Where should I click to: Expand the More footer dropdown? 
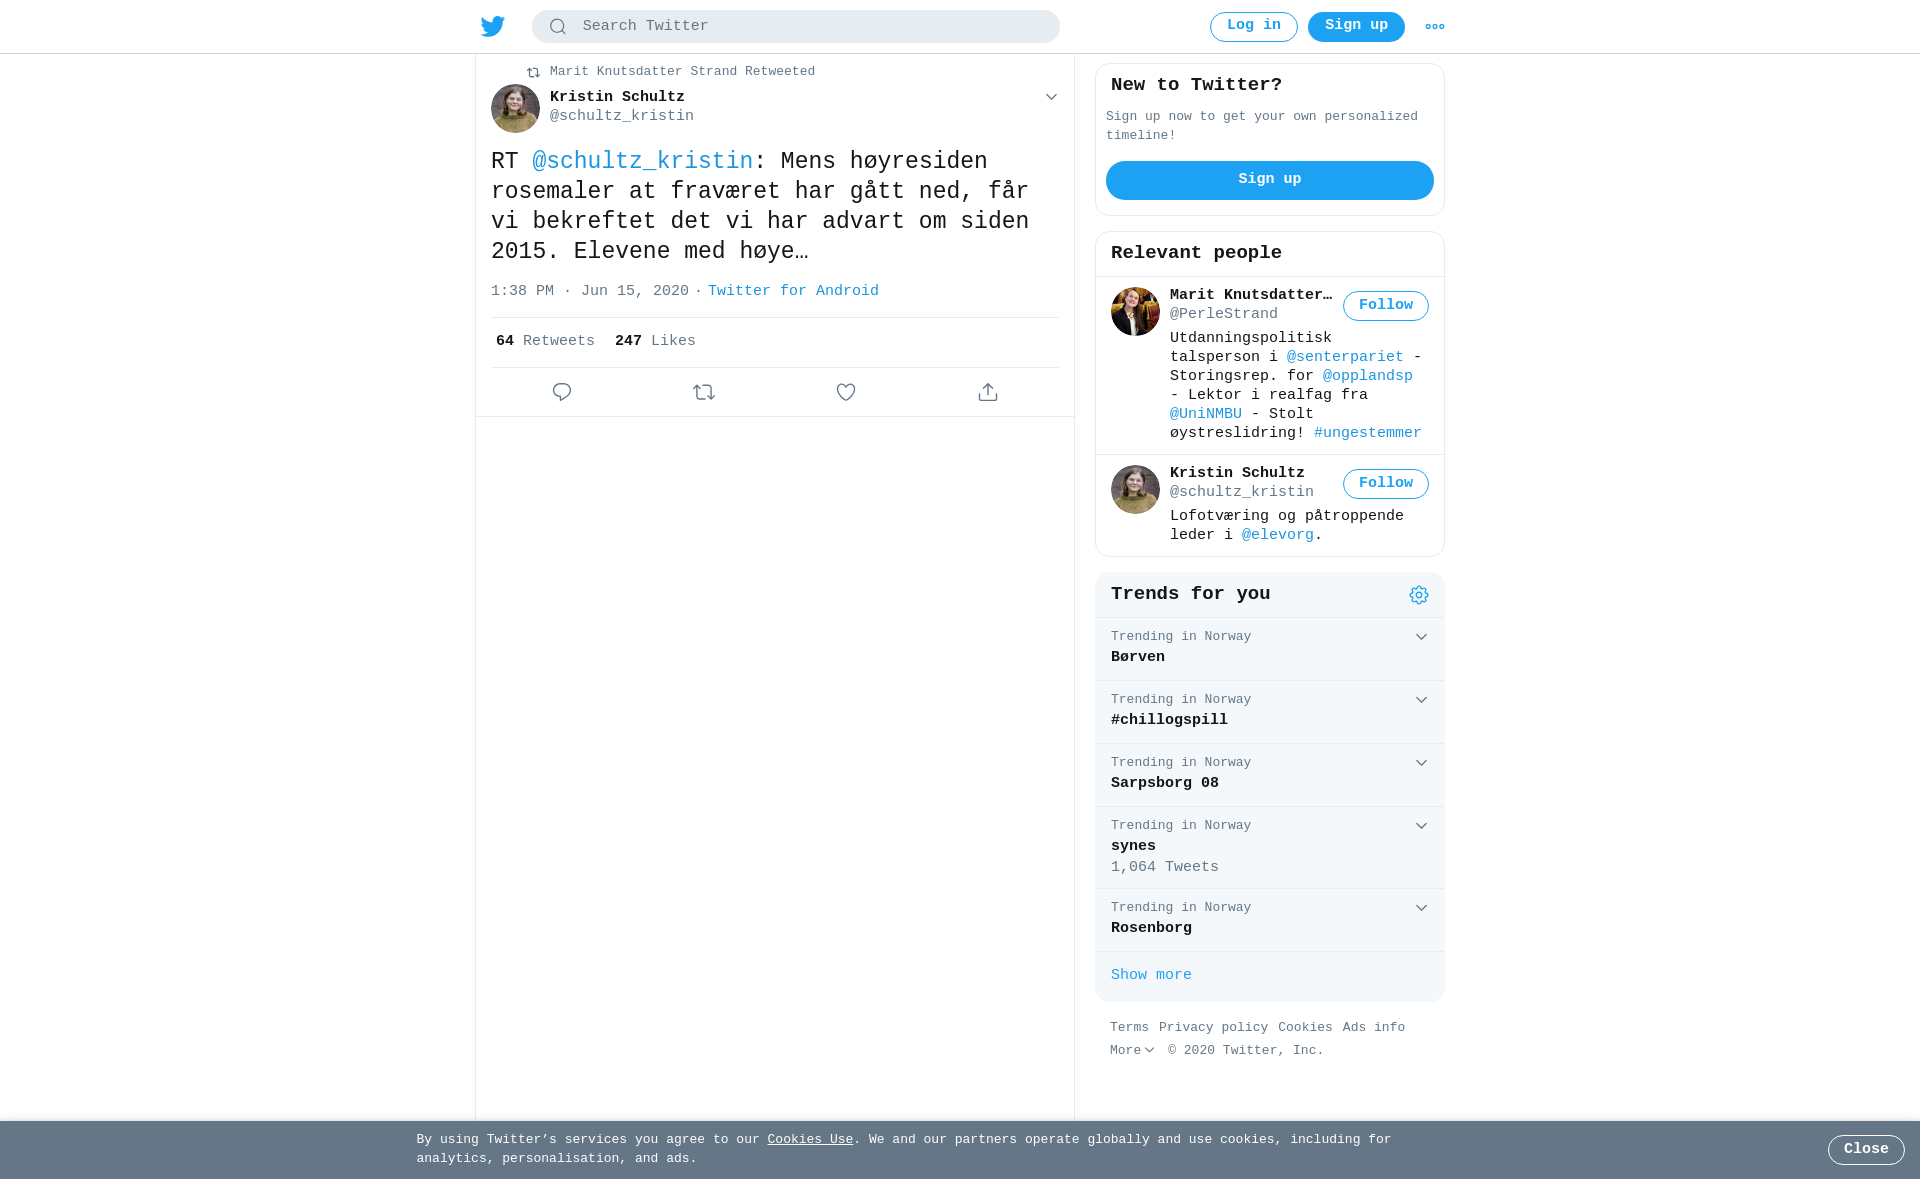coord(1132,1051)
